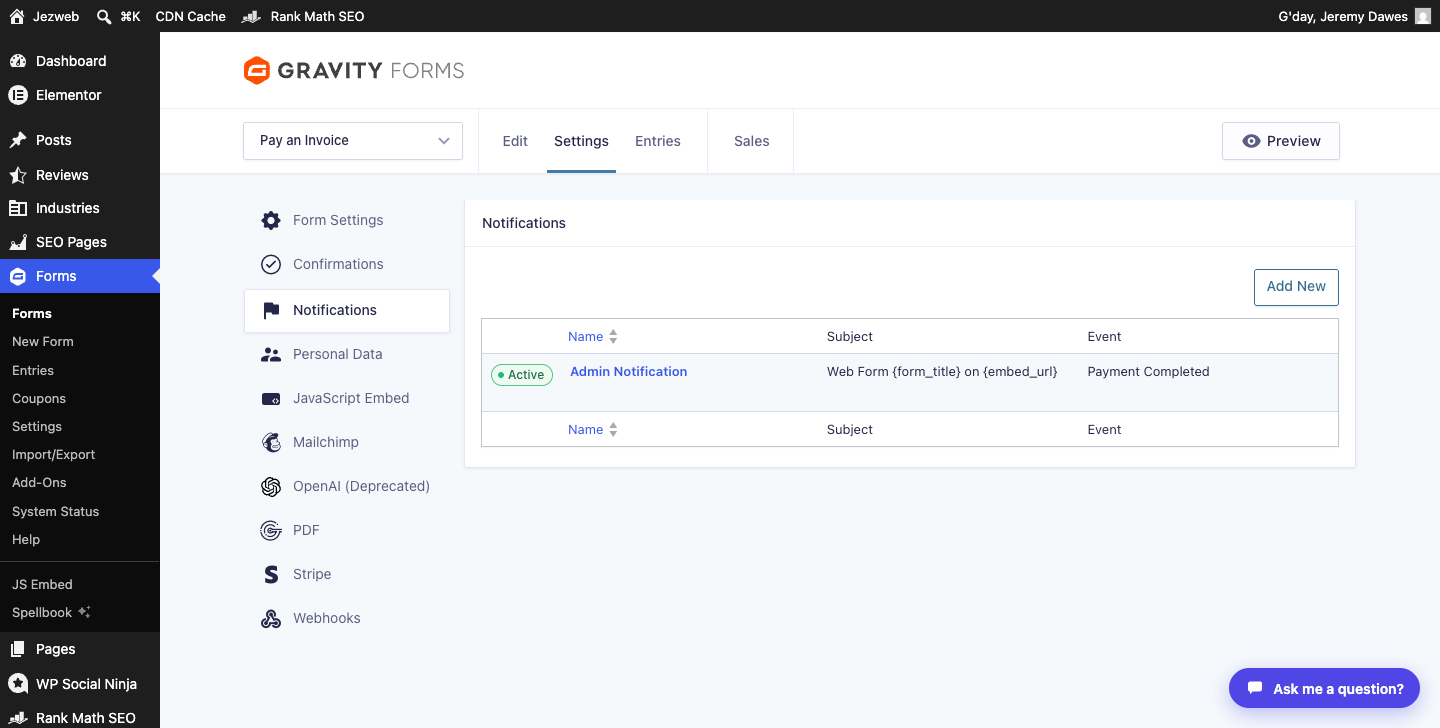This screenshot has height=728, width=1440.
Task: Click the Notifications panel heading
Action: point(524,223)
